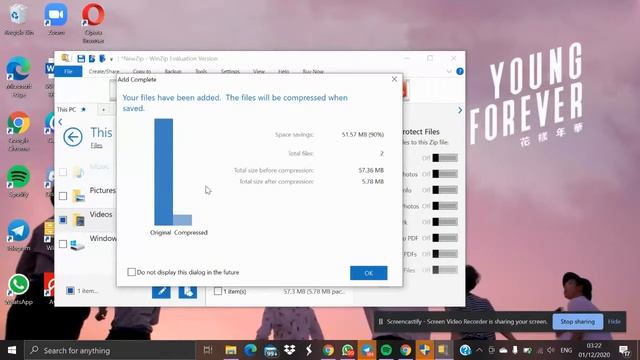Toggle the '1 item...' selection checkbox at pane bottom

70,291
